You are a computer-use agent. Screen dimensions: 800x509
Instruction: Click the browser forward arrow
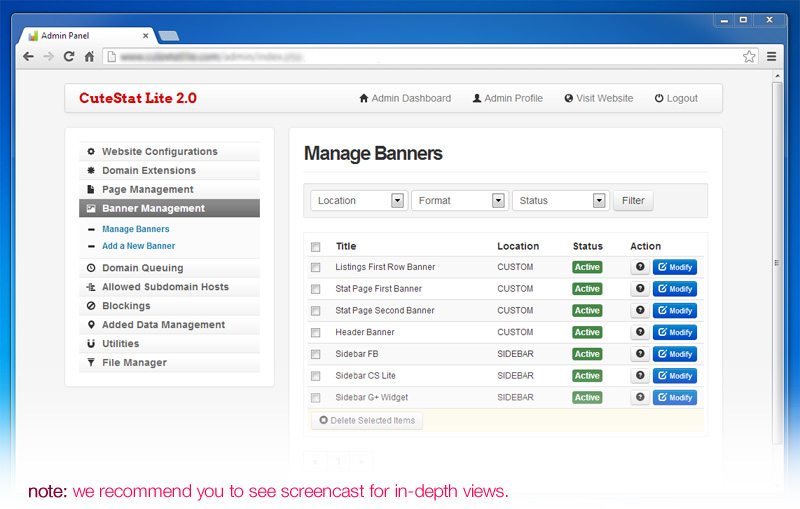tap(48, 57)
